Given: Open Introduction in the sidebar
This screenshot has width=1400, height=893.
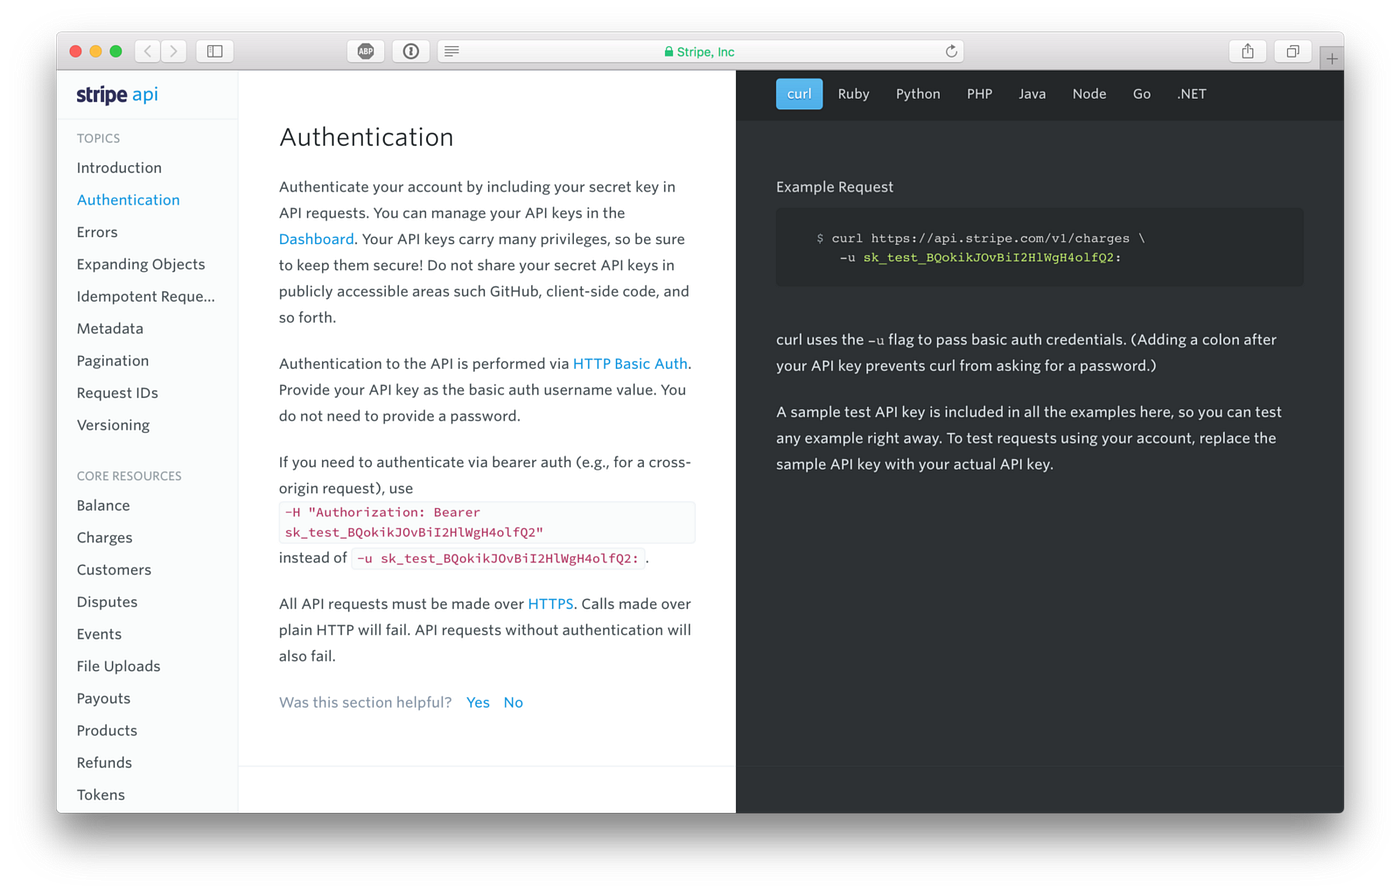Looking at the screenshot, I should 119,168.
